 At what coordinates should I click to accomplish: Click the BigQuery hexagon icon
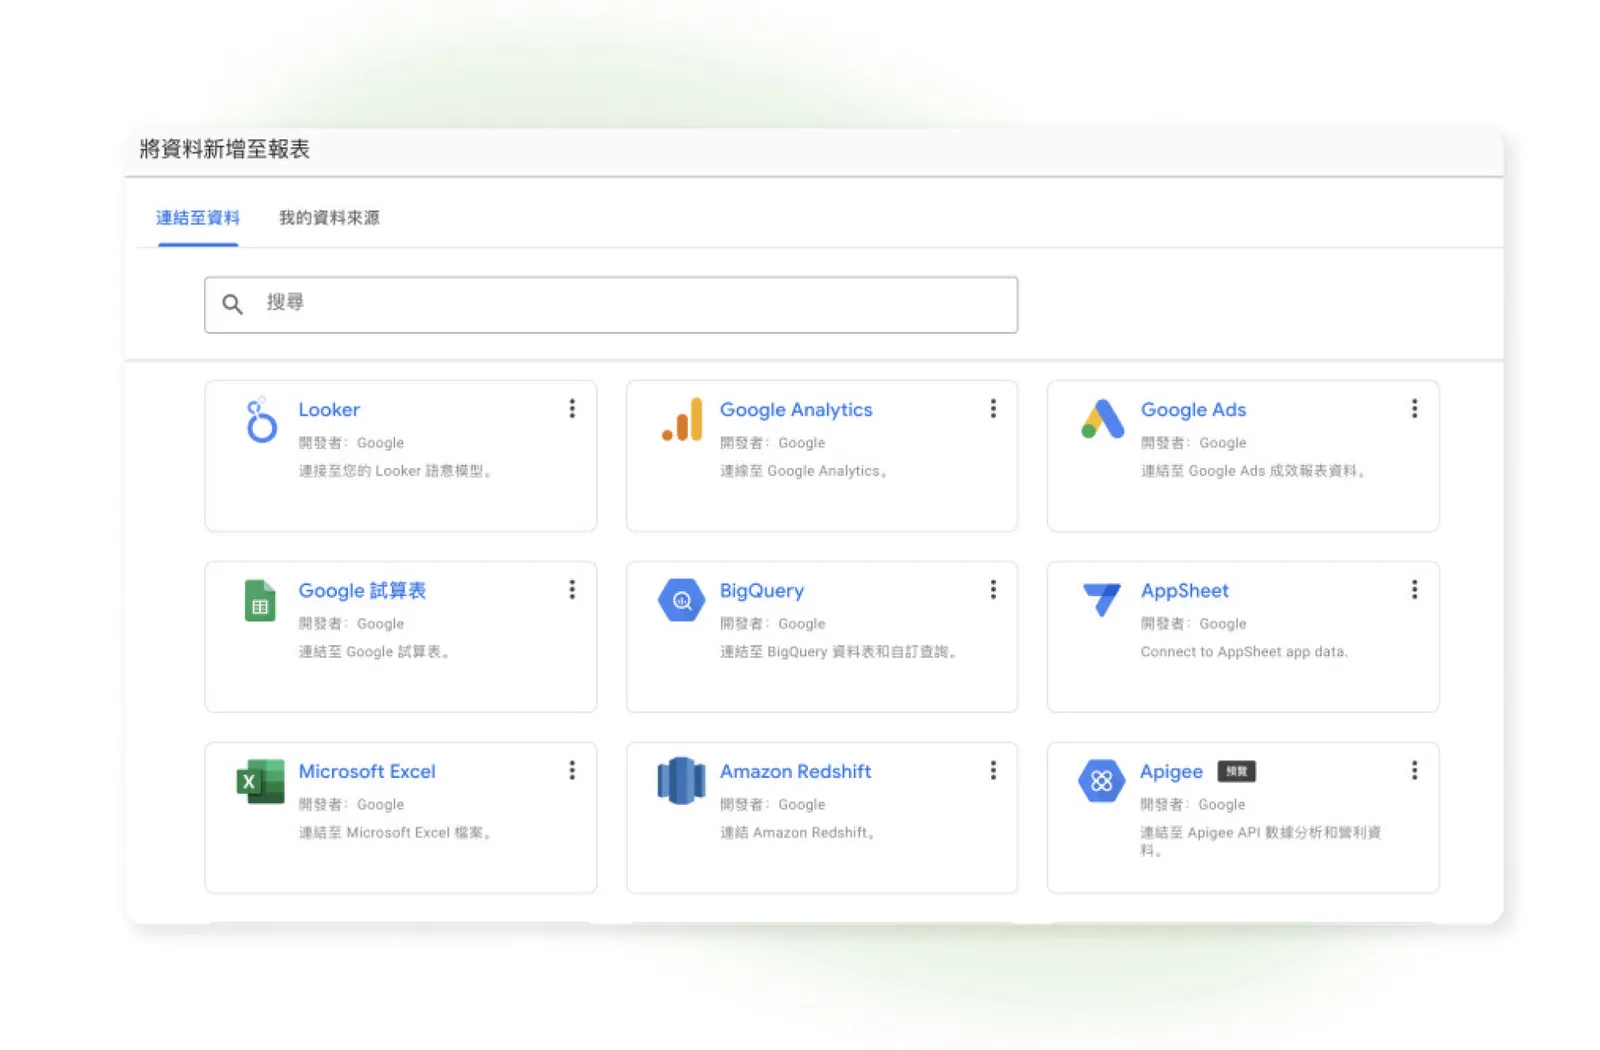click(682, 601)
